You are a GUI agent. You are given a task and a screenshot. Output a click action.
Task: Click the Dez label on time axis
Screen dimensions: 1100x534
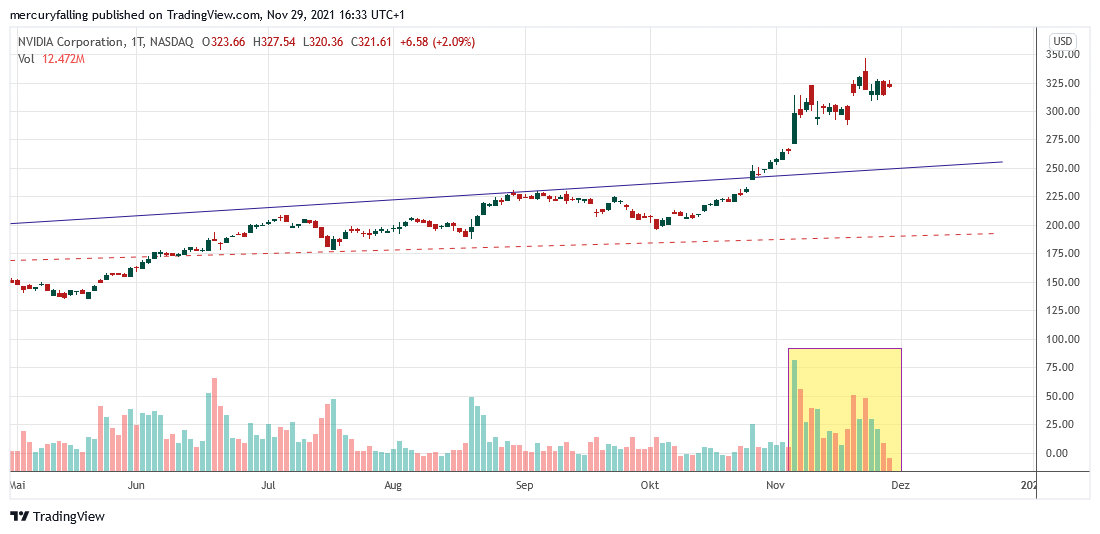[900, 485]
